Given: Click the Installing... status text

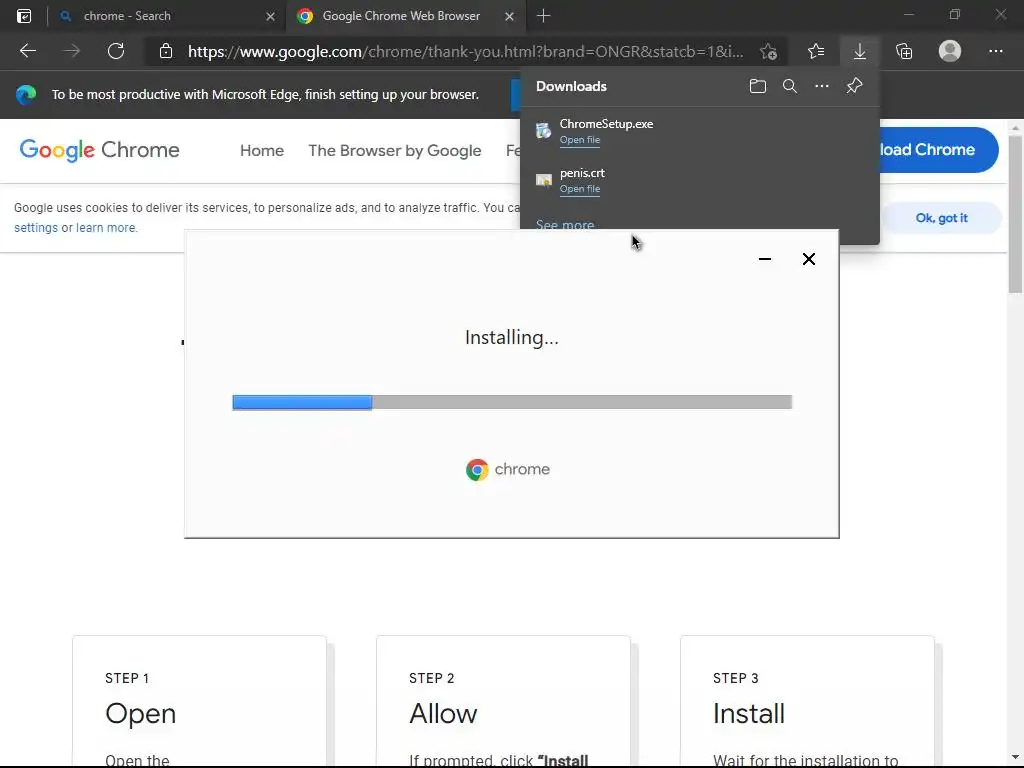Looking at the screenshot, I should coord(511,338).
